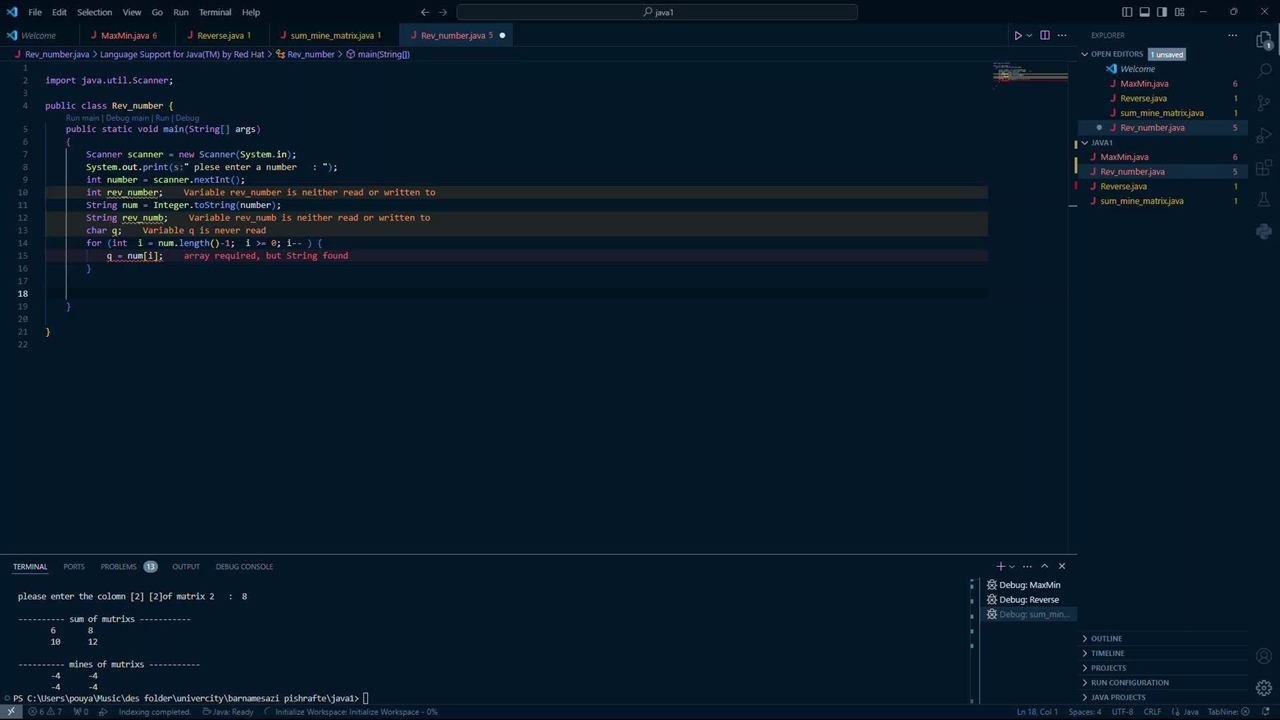Expand the OUTLINE section
Screen dimensions: 1280x720
1106,638
